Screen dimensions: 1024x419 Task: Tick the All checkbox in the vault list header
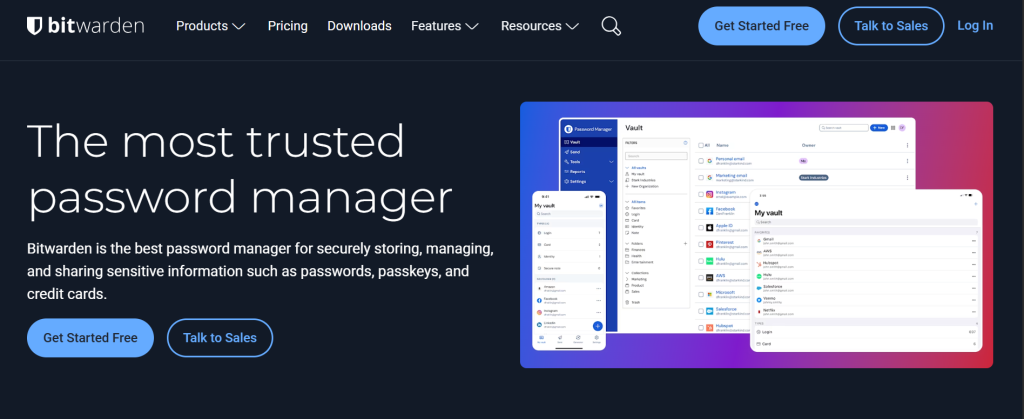click(701, 146)
